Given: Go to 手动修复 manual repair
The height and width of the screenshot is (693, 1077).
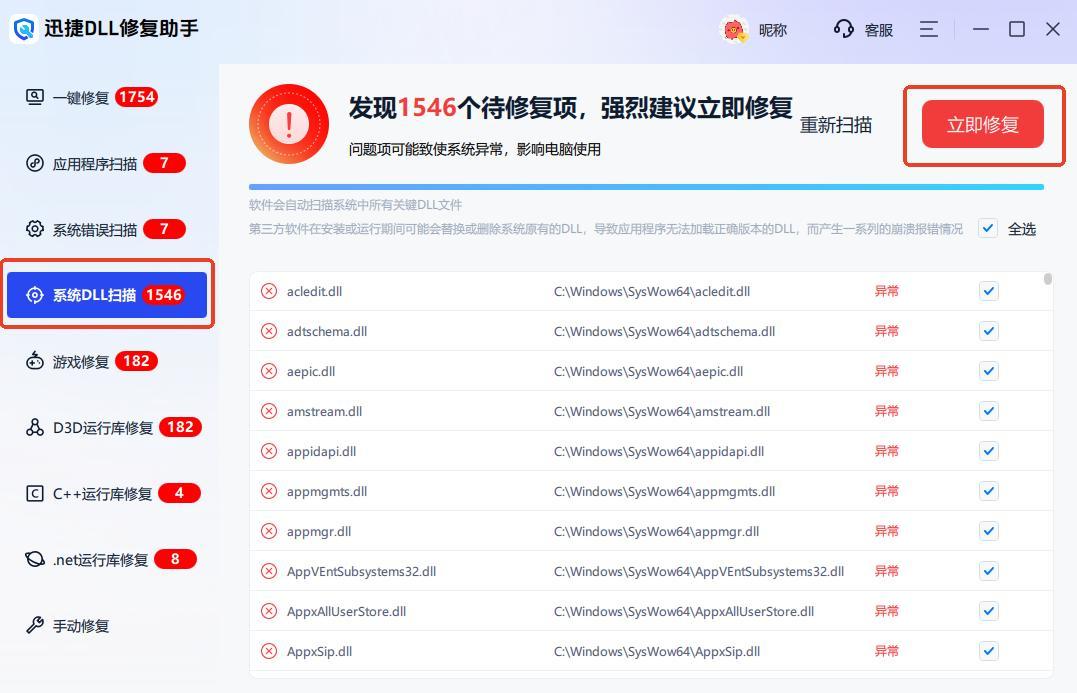Looking at the screenshot, I should [x=80, y=625].
